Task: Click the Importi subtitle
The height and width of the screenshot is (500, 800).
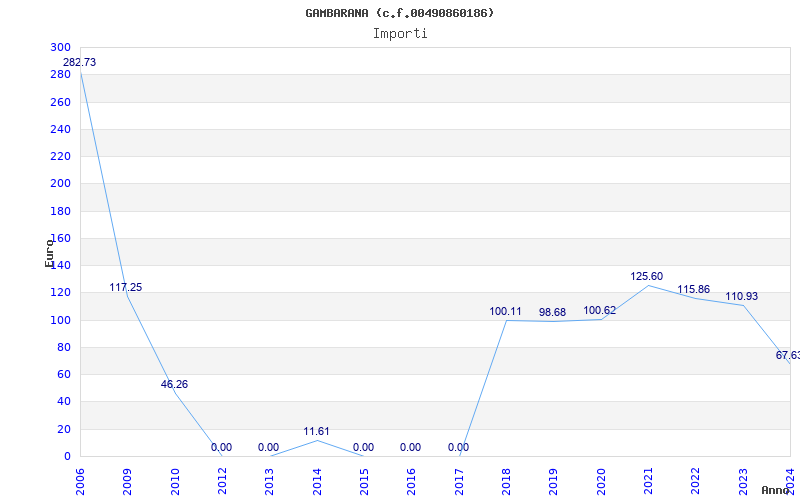Action: [400, 34]
